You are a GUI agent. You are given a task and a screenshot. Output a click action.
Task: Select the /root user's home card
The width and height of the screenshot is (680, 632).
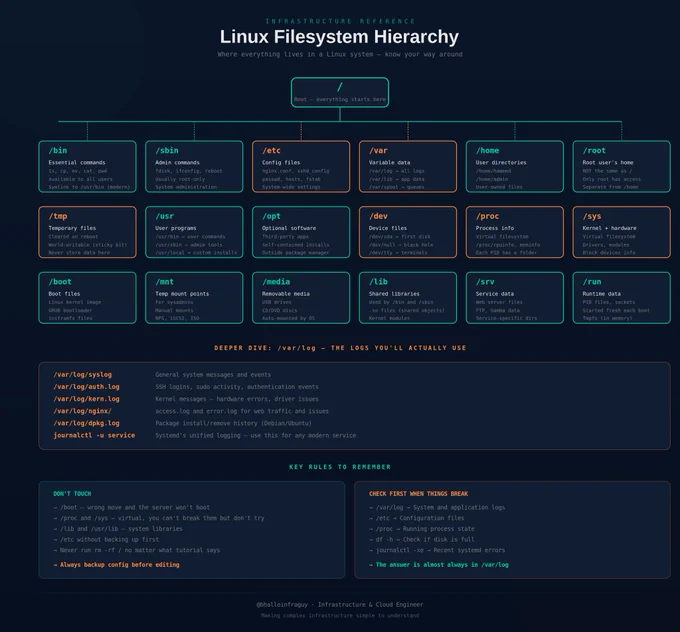[621, 167]
